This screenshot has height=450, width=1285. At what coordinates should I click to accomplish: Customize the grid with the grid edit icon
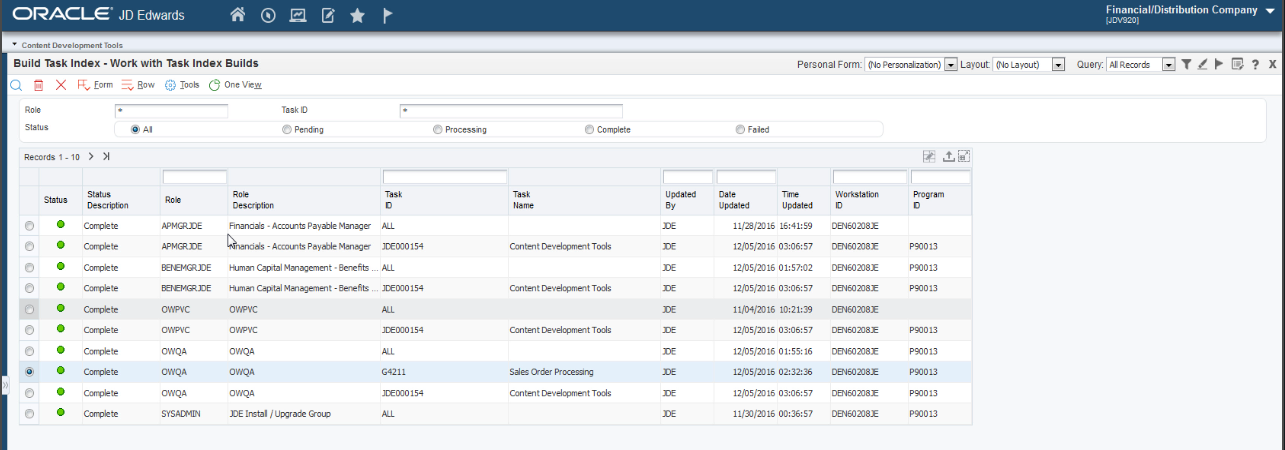(928, 156)
